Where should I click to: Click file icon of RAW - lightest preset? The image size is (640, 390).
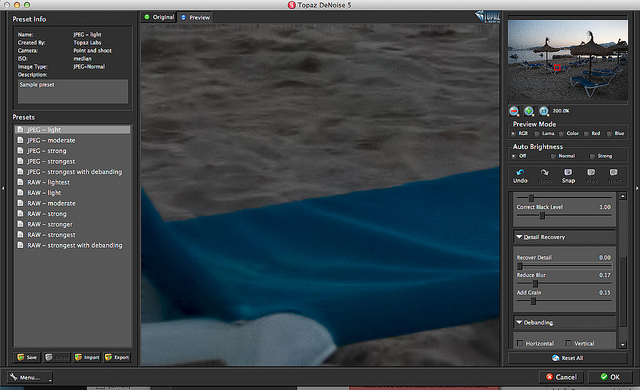coord(20,182)
